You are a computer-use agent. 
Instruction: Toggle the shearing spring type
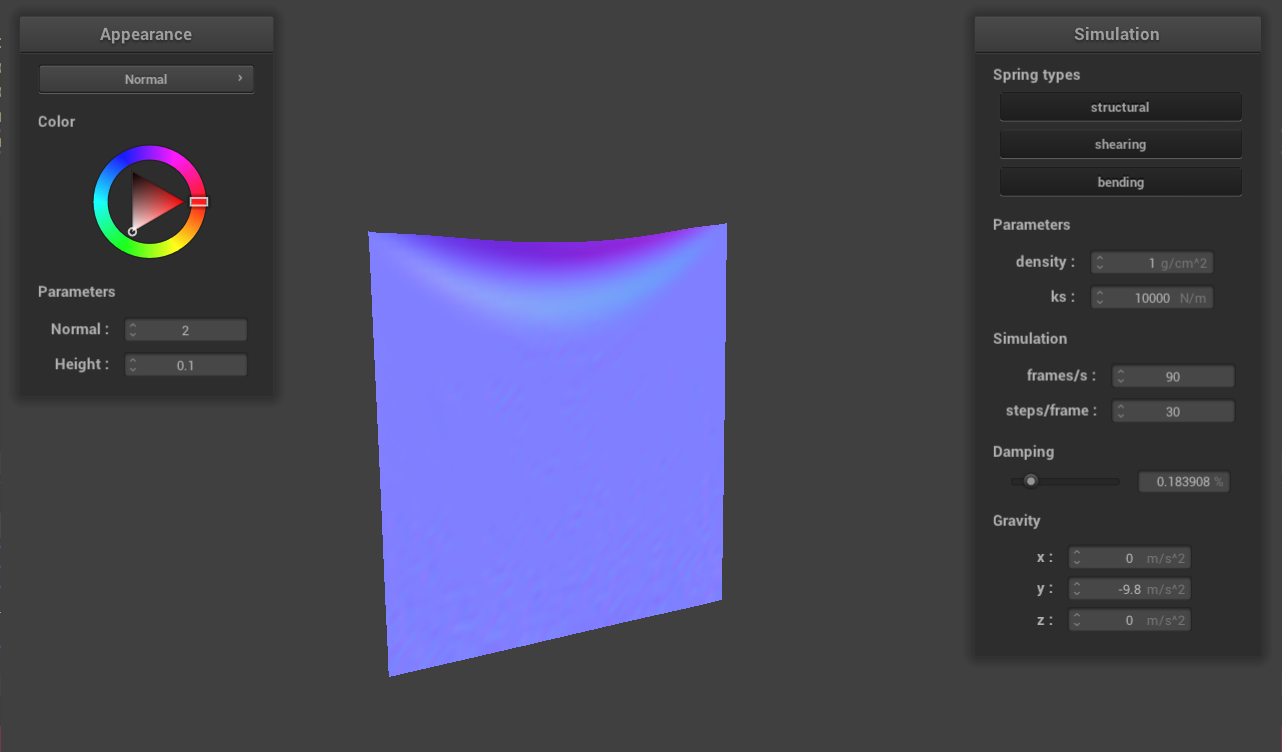[x=1120, y=145]
